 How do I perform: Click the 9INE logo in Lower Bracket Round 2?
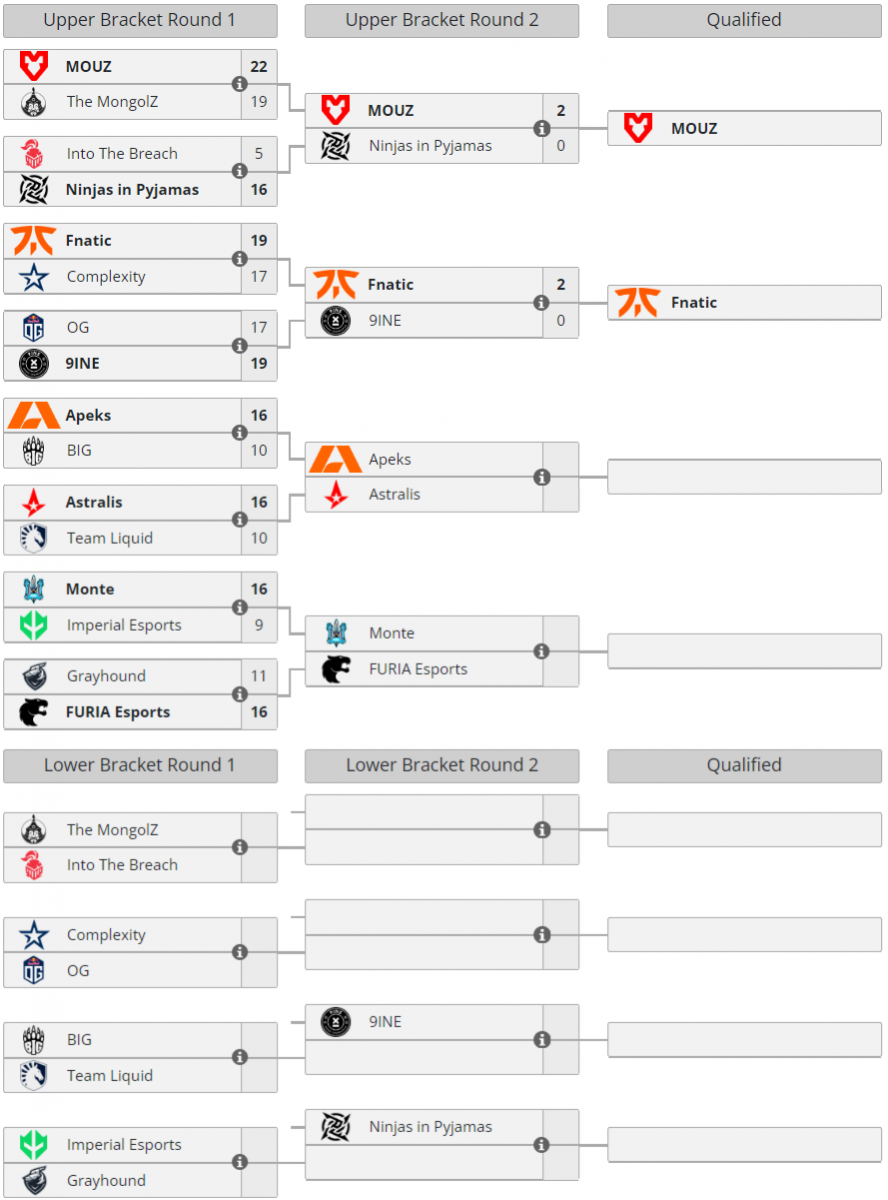[336, 1022]
